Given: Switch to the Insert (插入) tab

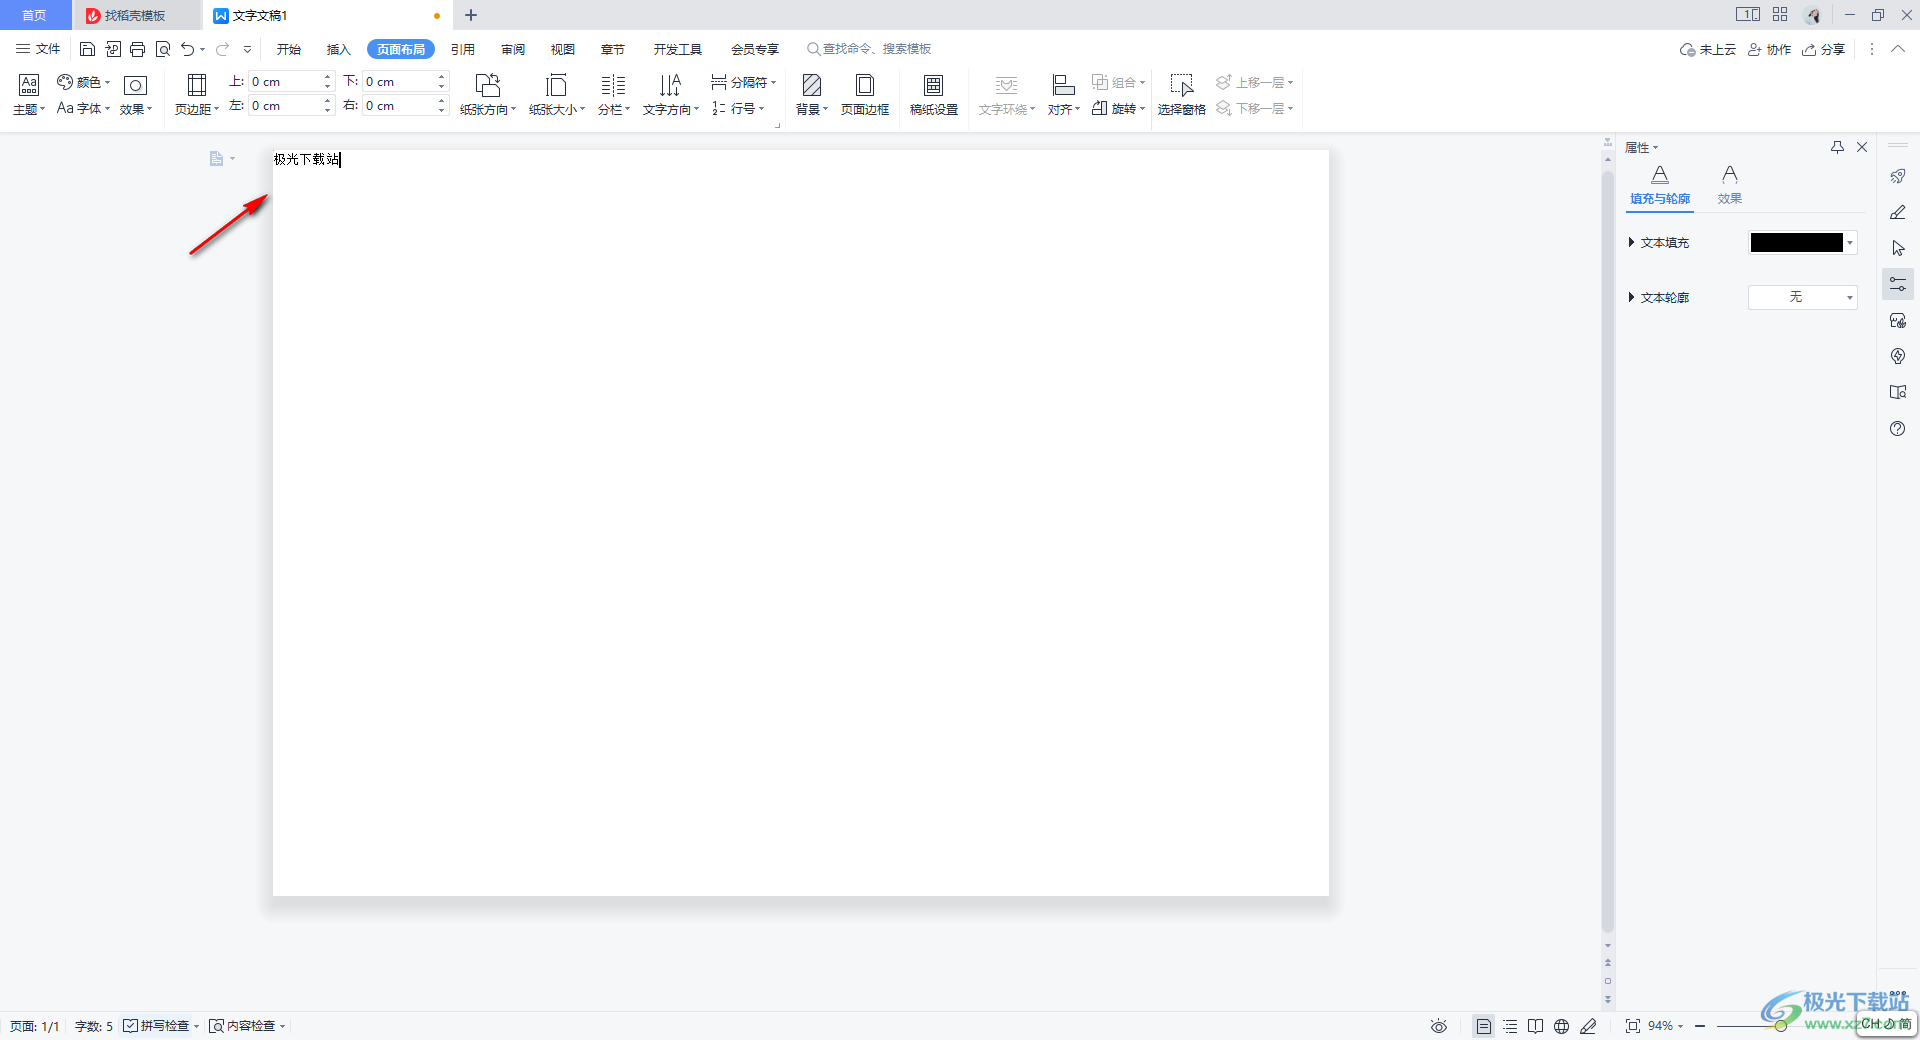Looking at the screenshot, I should click(x=339, y=49).
